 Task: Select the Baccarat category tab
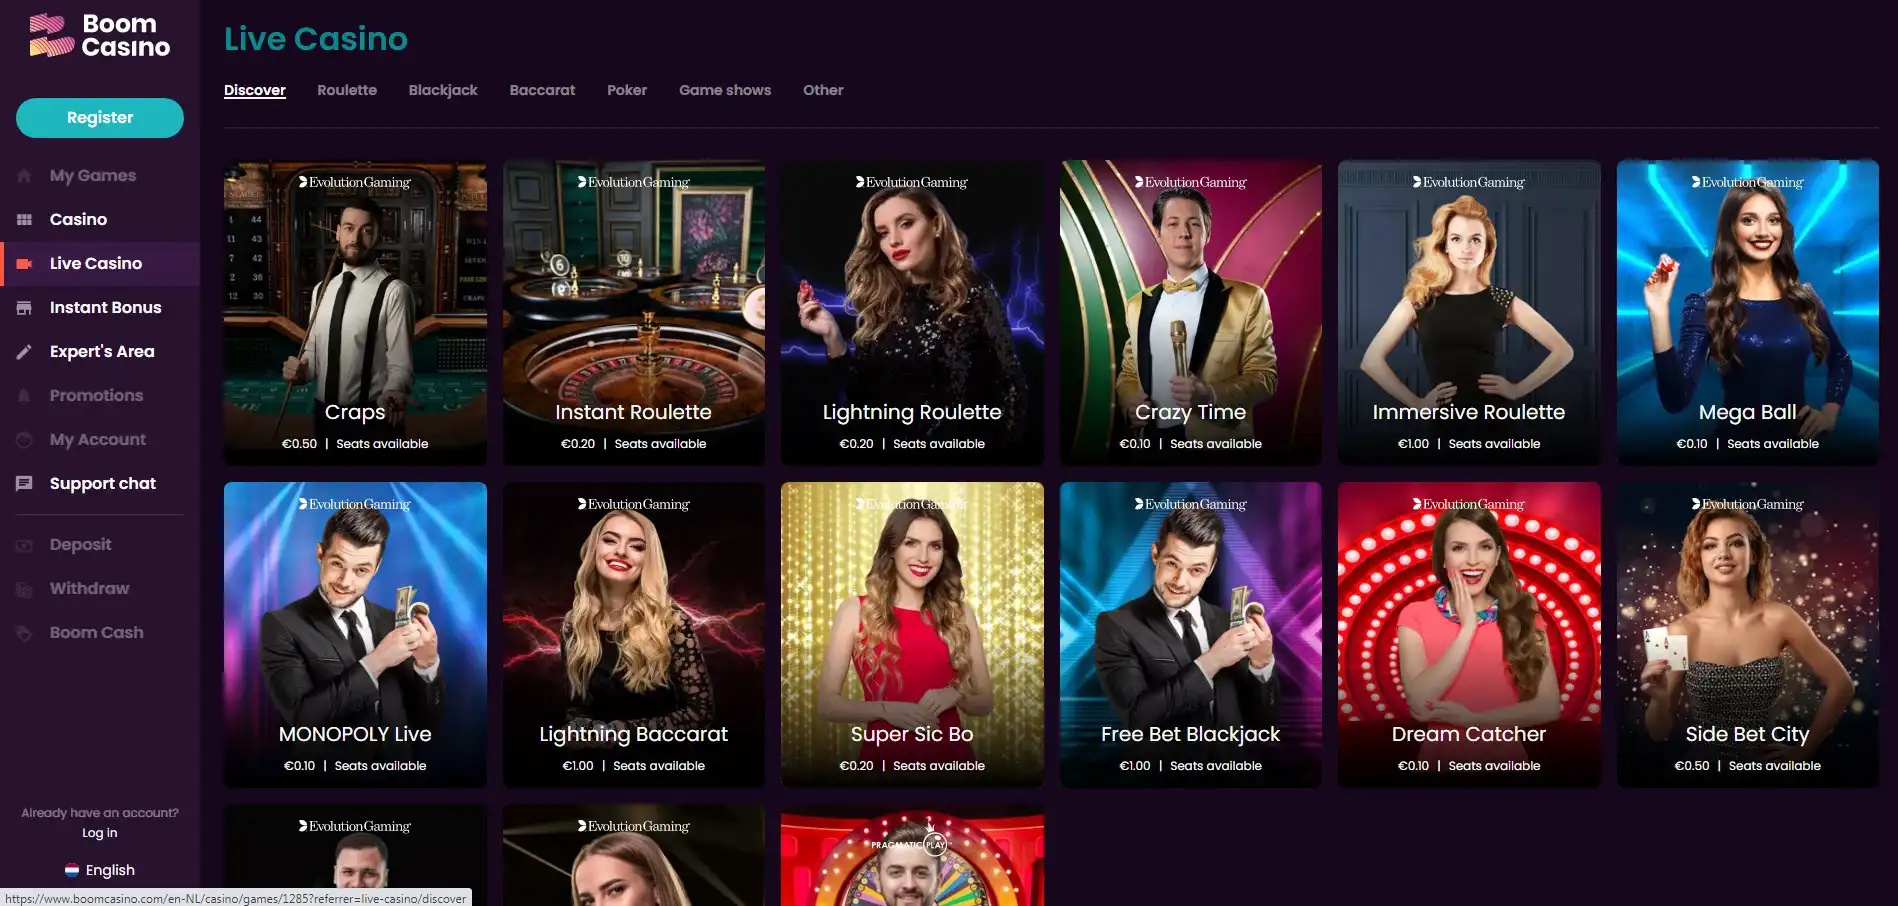pyautogui.click(x=542, y=90)
